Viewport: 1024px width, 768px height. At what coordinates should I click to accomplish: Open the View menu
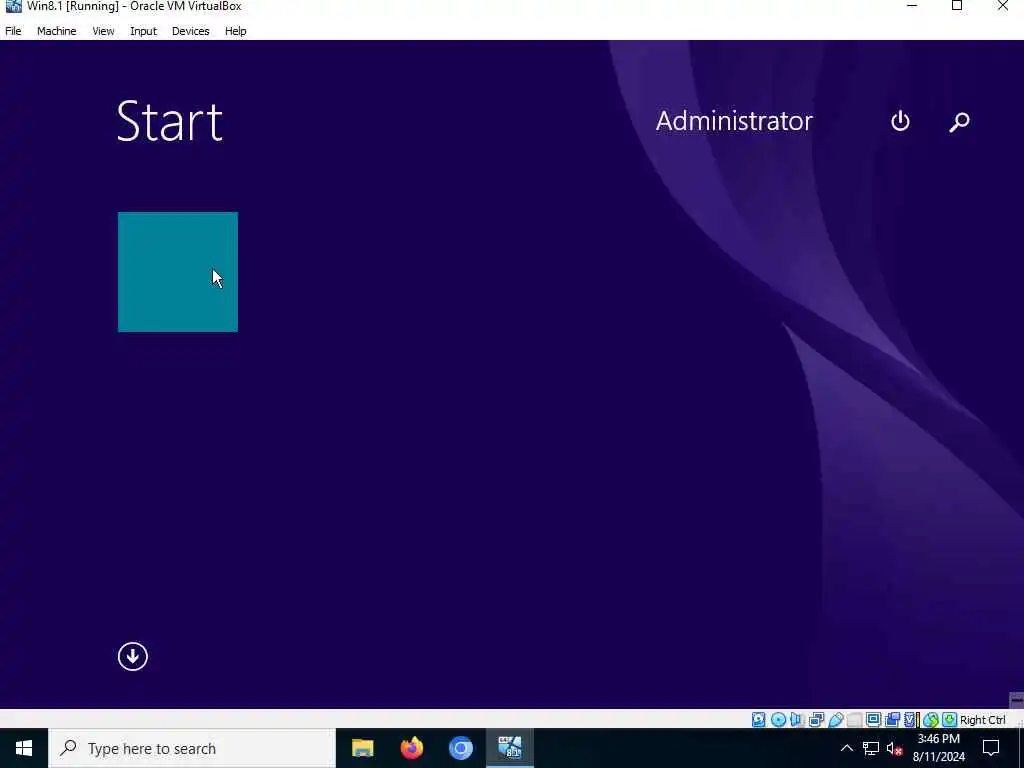click(103, 31)
